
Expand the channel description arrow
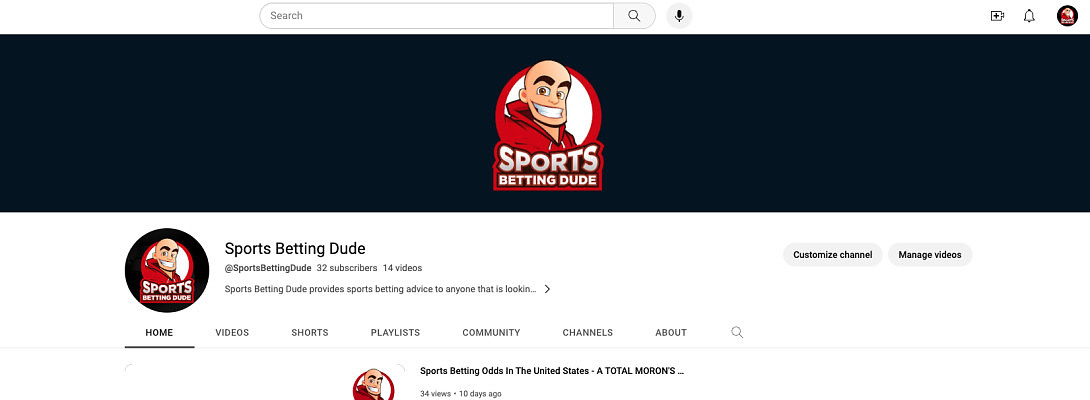[x=547, y=289]
